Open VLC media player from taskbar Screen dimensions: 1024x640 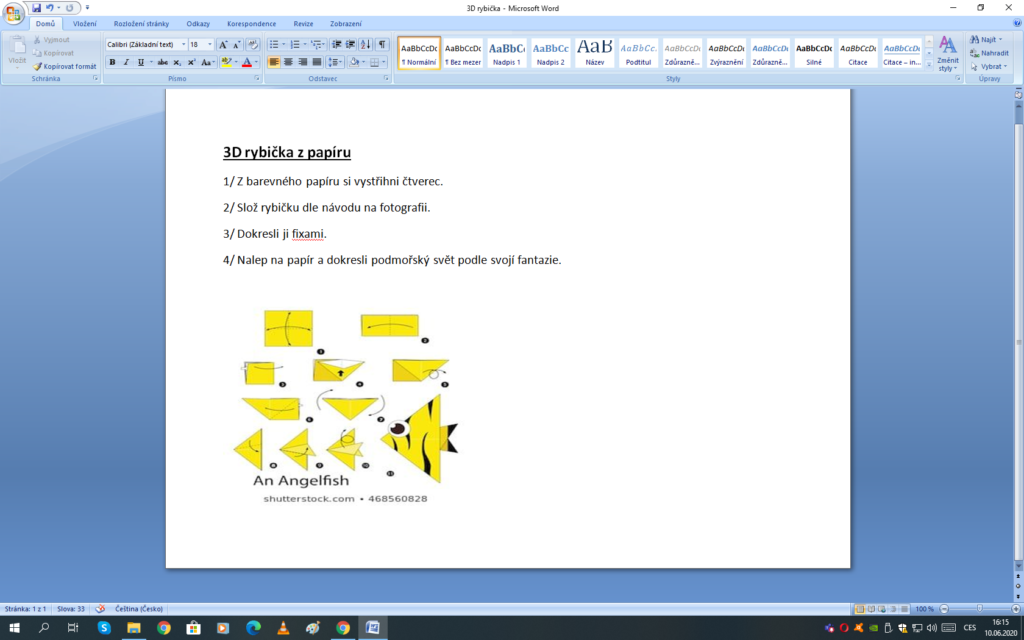coord(283,628)
